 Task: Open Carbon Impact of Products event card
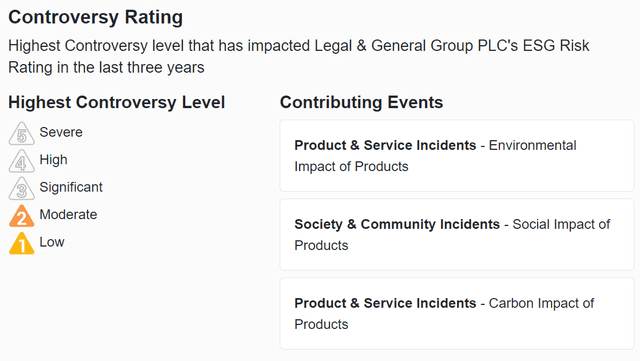pos(457,314)
